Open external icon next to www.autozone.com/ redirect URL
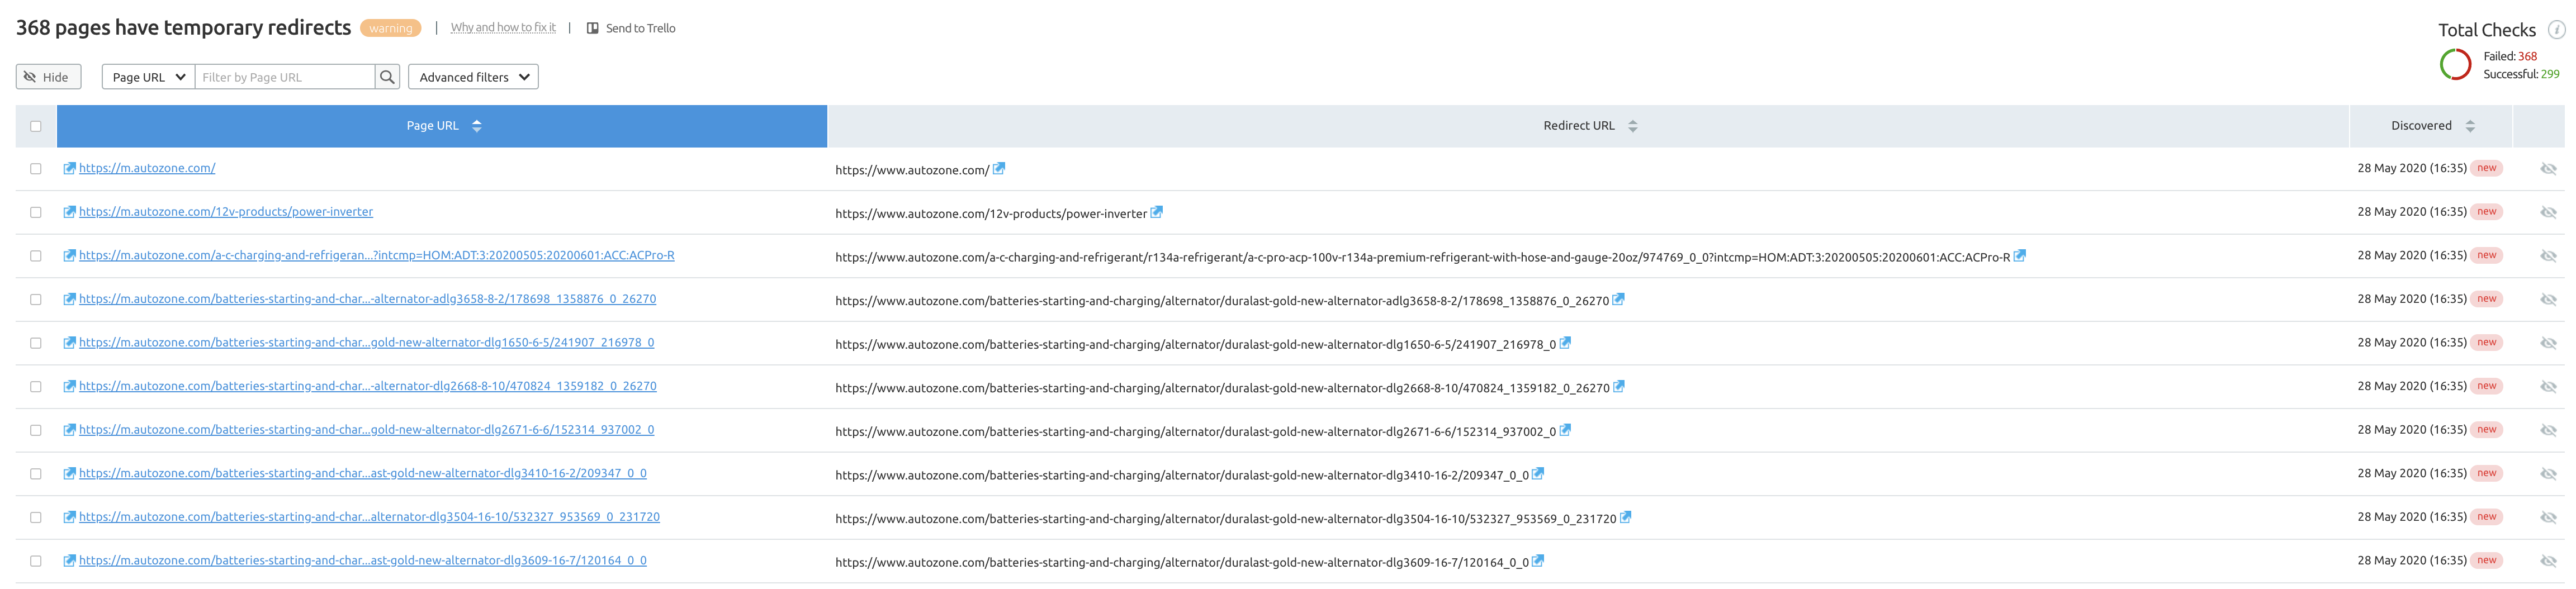Viewport: 2576px width, 589px height. pos(999,168)
